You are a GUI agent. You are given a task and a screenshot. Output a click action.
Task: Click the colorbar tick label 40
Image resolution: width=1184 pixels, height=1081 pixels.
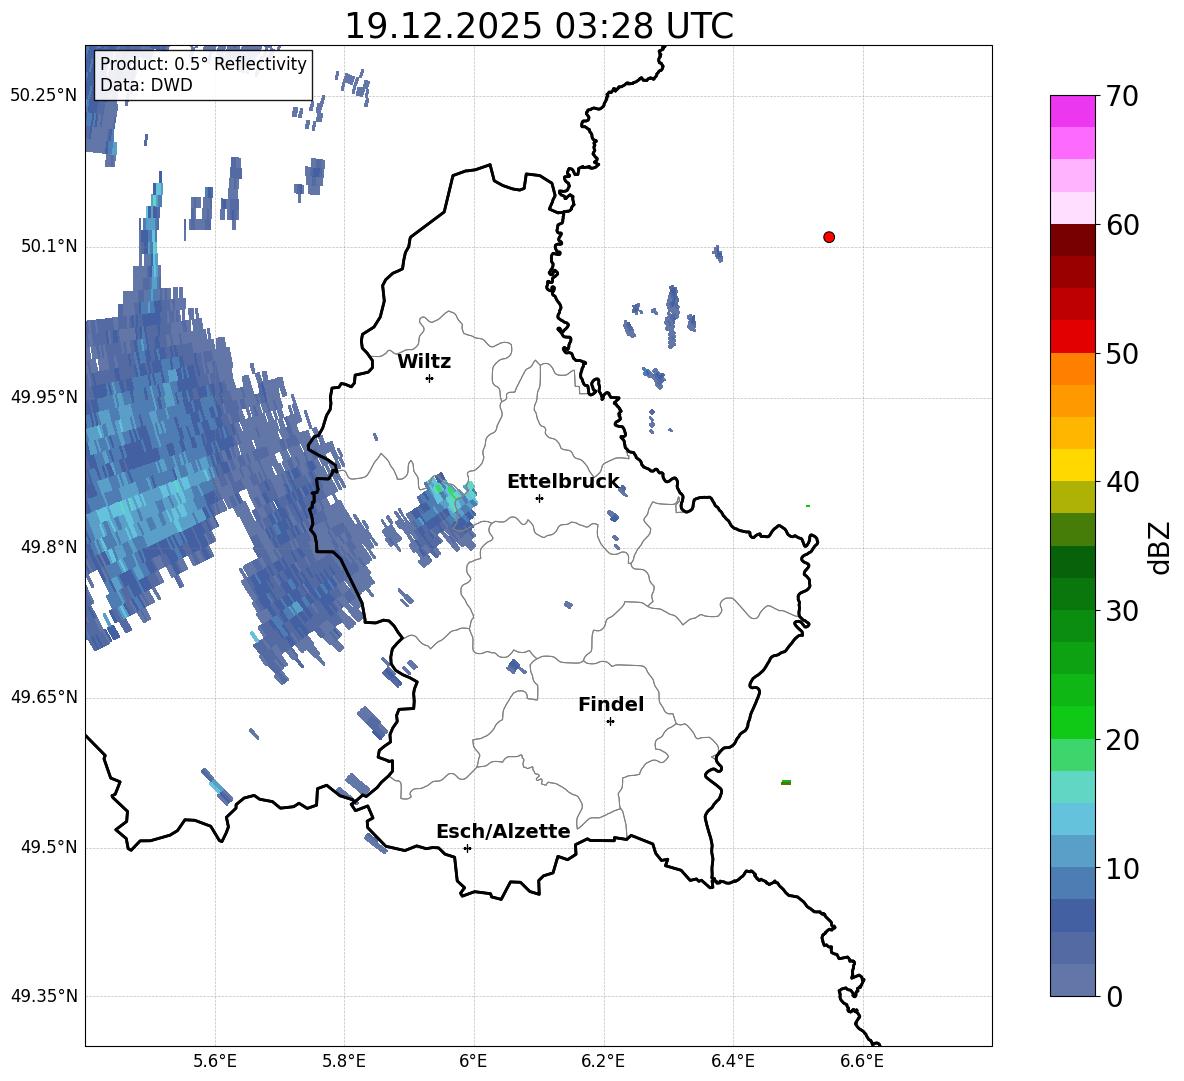tap(1123, 482)
